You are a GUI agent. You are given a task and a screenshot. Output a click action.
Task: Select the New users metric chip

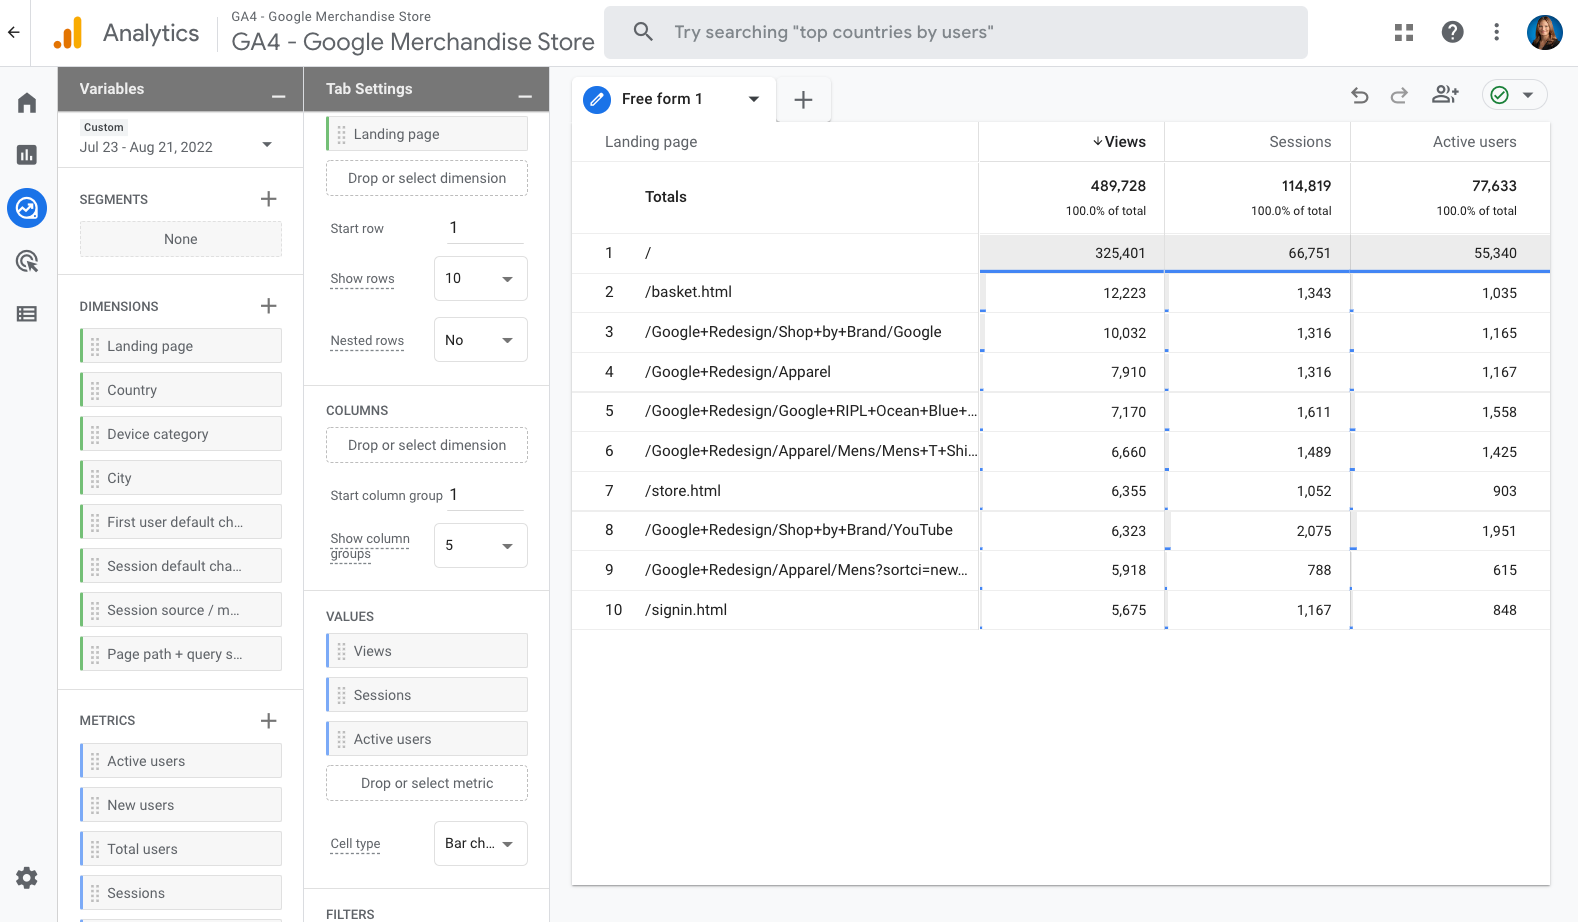(181, 805)
